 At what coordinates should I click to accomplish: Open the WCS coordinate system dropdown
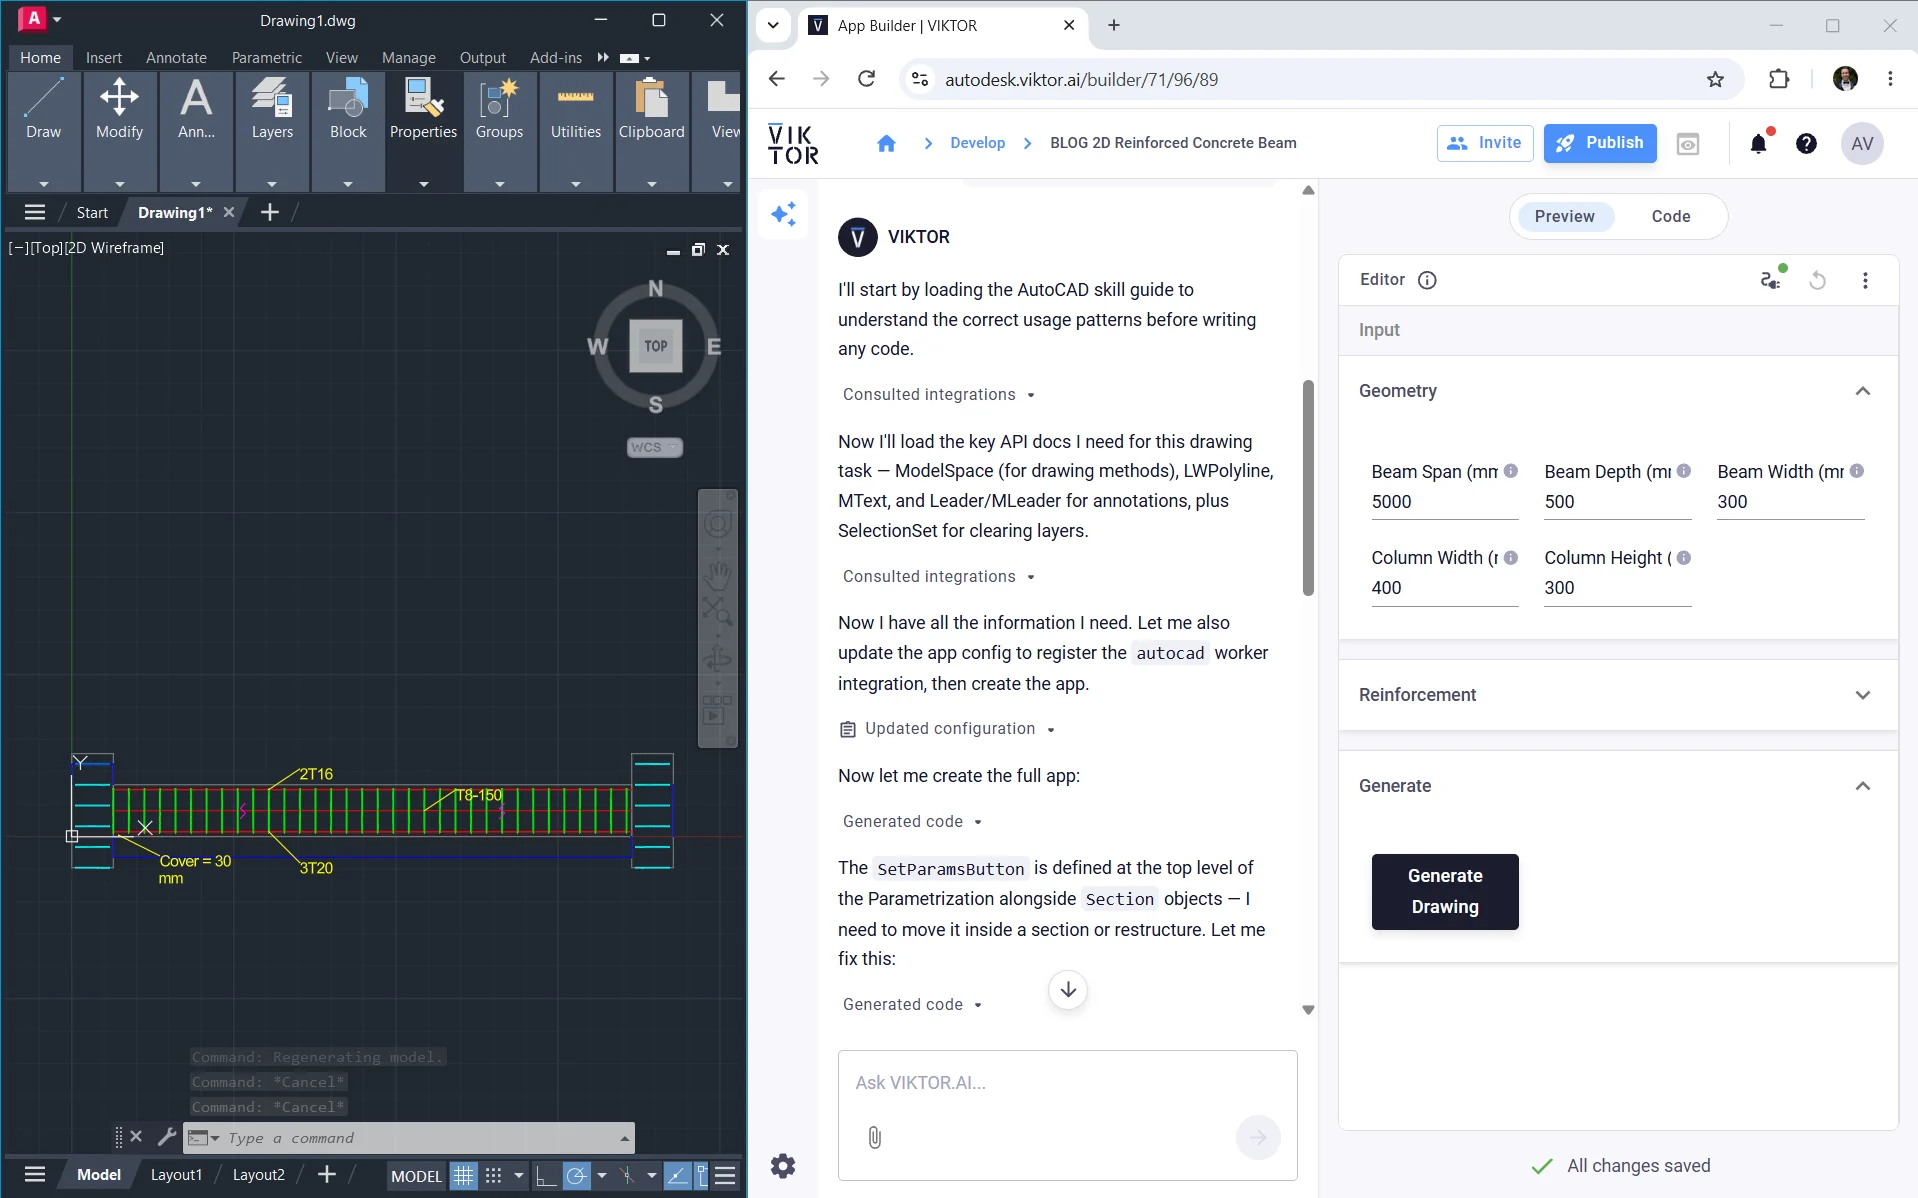pos(655,447)
